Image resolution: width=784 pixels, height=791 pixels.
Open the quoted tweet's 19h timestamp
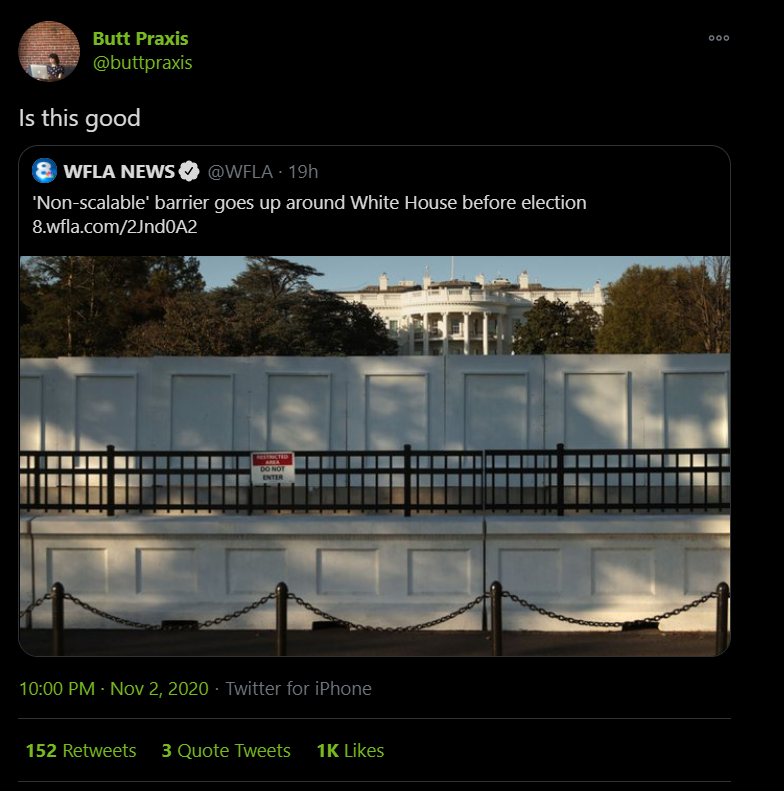tap(303, 172)
